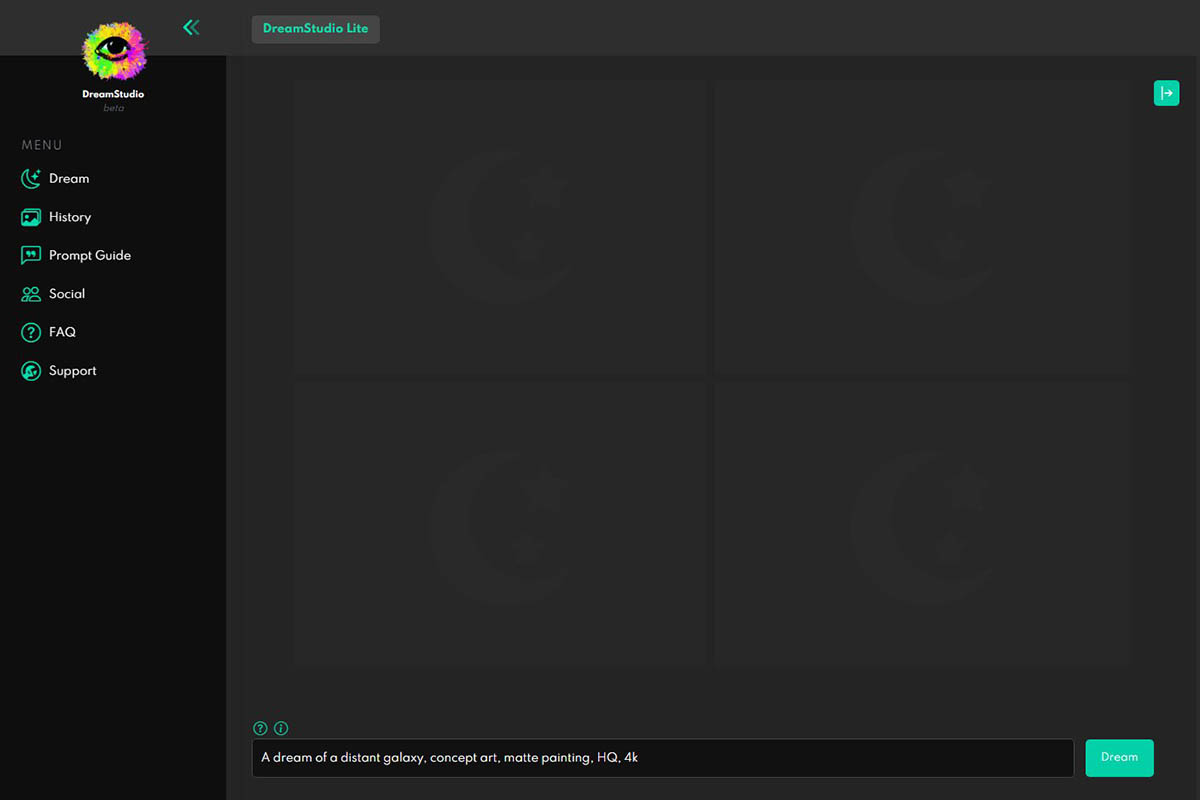The width and height of the screenshot is (1200, 800).
Task: Expand the right settings panel arrow
Action: 1166,93
